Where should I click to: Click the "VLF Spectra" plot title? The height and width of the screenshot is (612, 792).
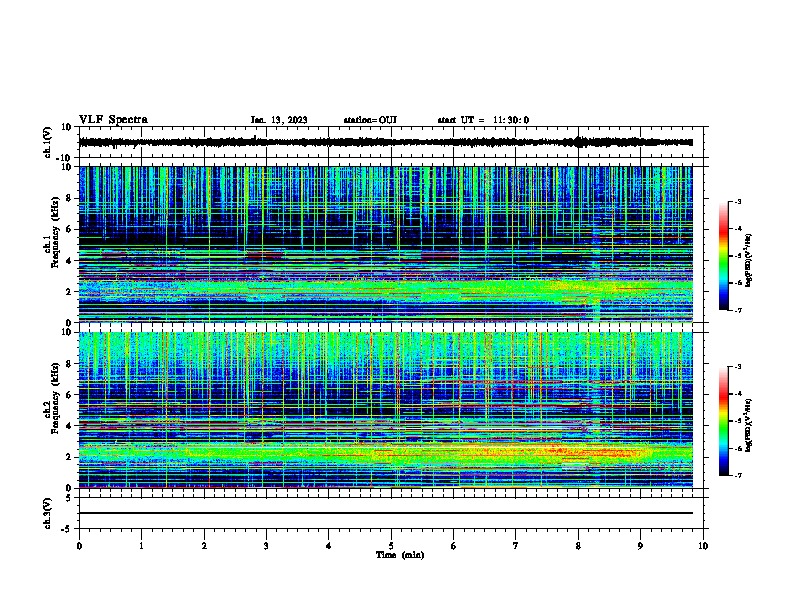(x=113, y=120)
